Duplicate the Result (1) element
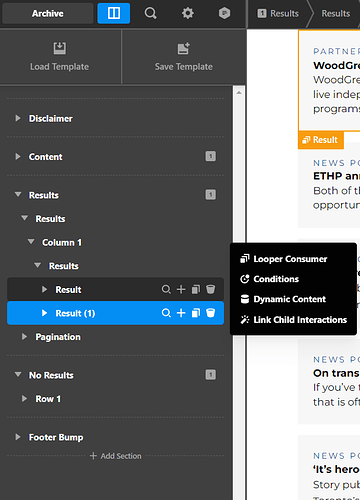The image size is (360, 500). point(196,313)
